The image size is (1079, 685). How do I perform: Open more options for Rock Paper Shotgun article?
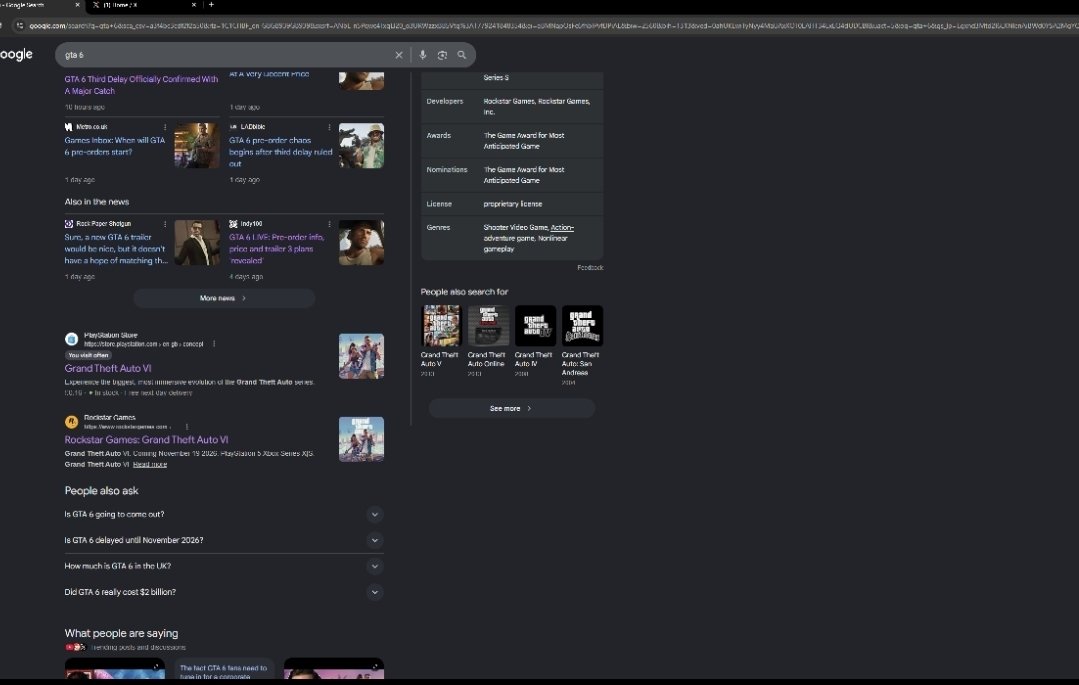pyautogui.click(x=165, y=224)
